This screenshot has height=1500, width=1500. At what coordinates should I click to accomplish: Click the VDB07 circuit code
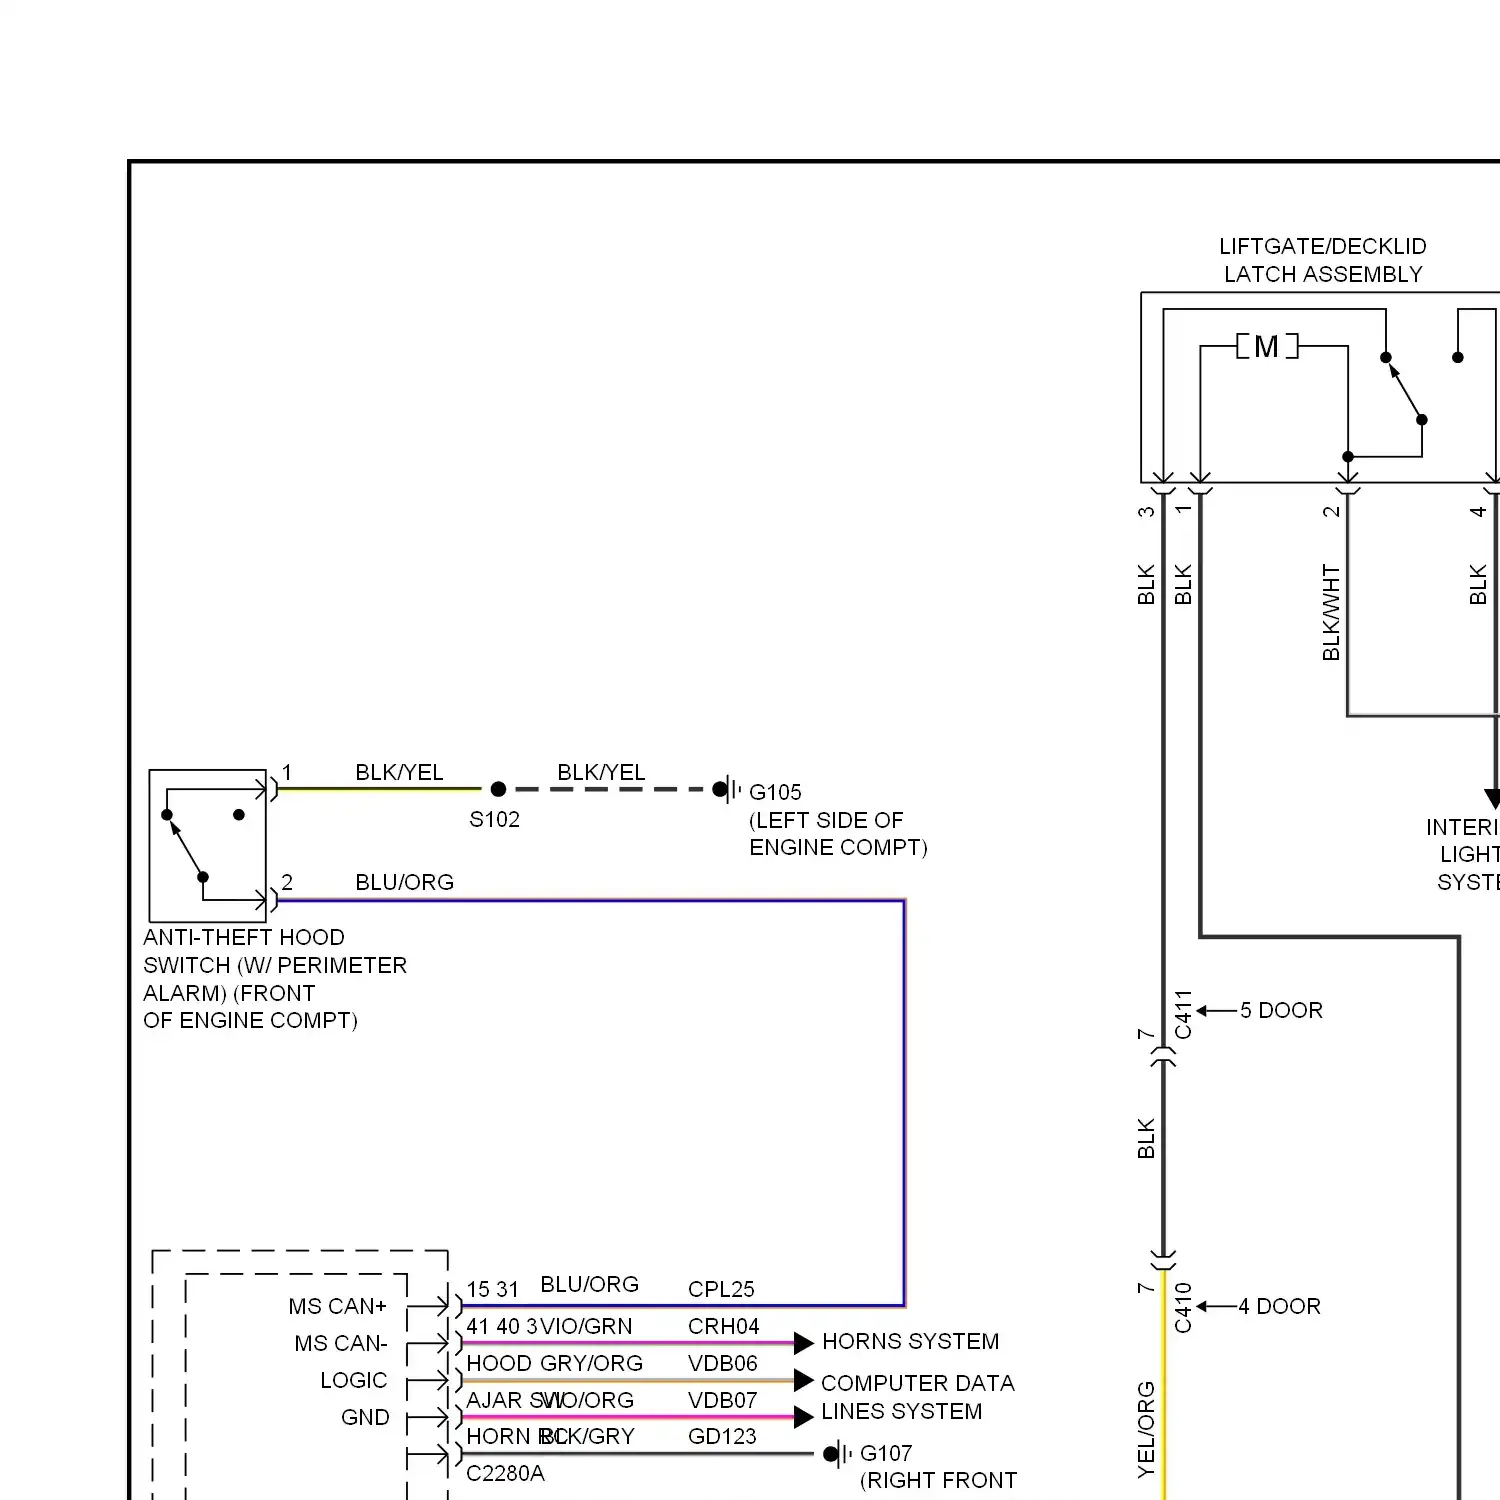click(x=722, y=1400)
